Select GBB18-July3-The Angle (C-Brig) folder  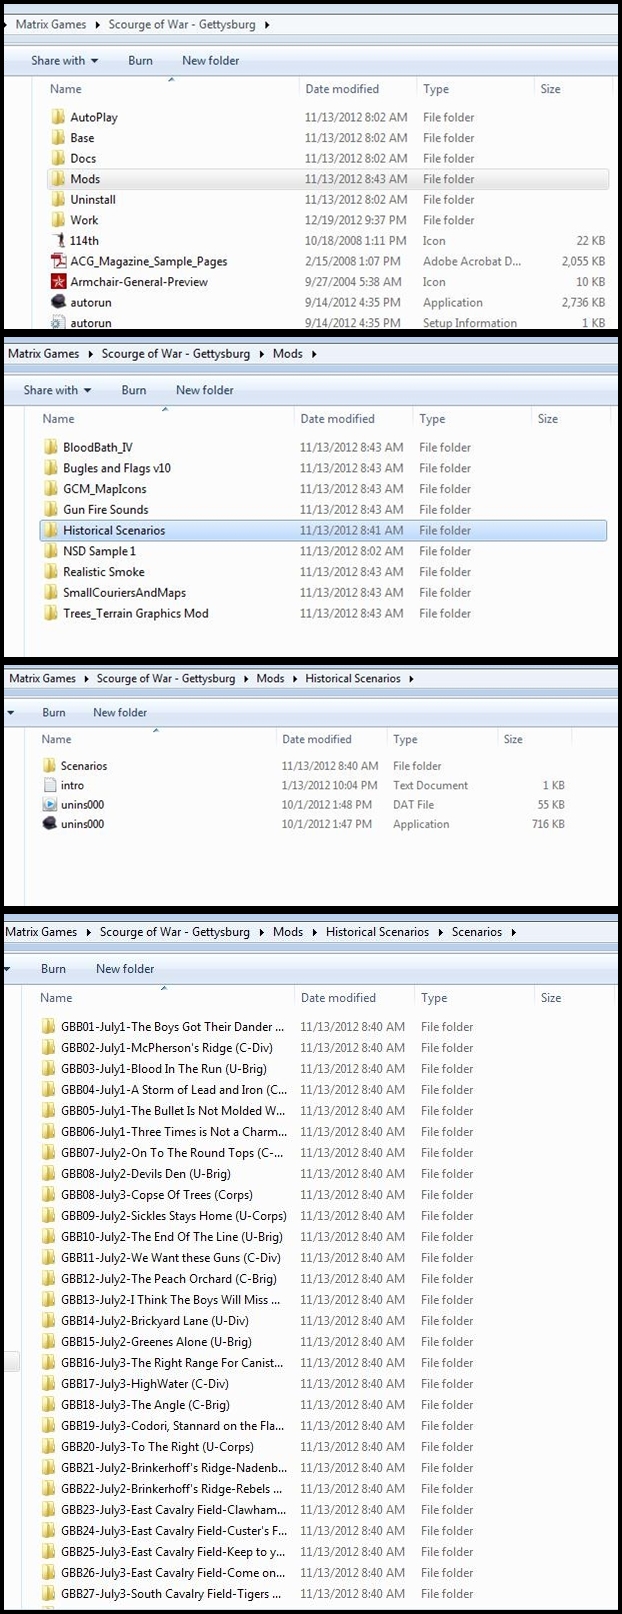pyautogui.click(x=145, y=1404)
